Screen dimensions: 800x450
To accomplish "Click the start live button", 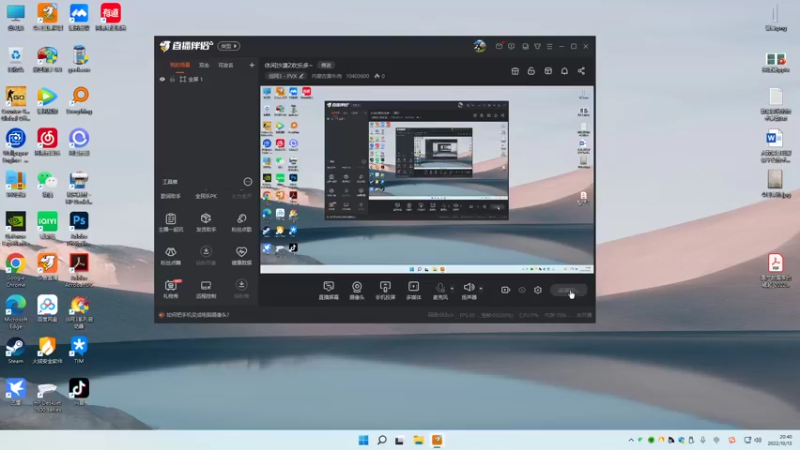I will tap(568, 290).
